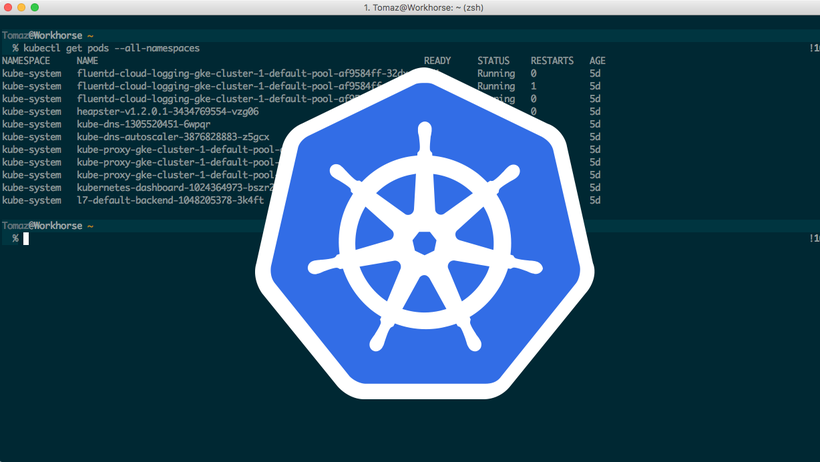Click the Kubernetes helm wheel logo
The height and width of the screenshot is (462, 820).
tap(425, 234)
